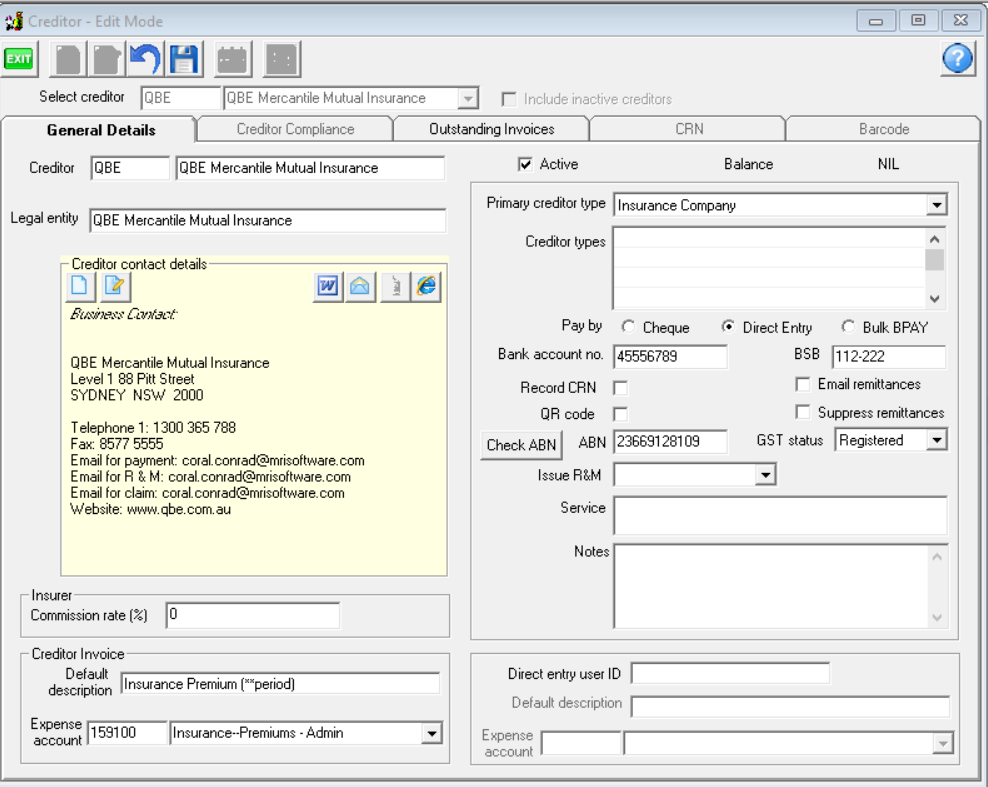Click the edit contact pencil icon
The height and width of the screenshot is (787, 988).
115,286
